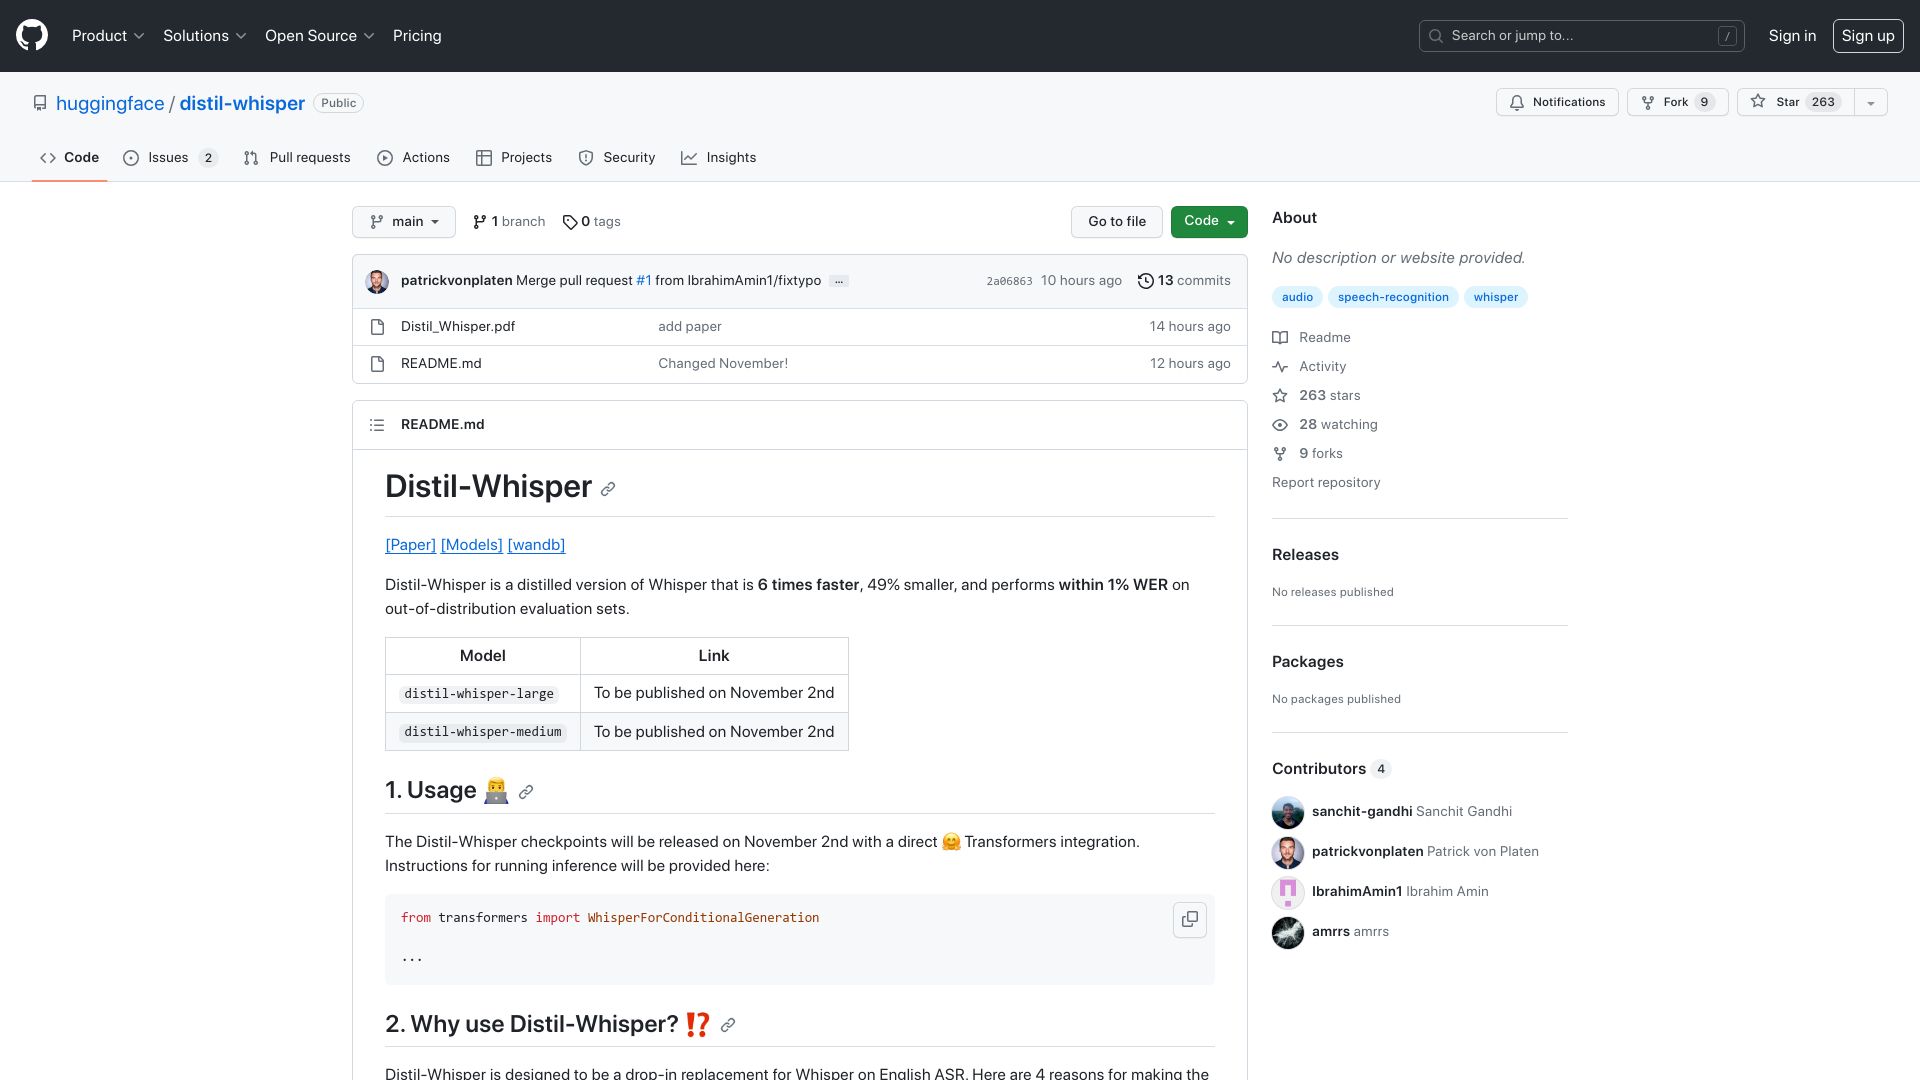Click the speech-recognition topic tag

[1393, 297]
